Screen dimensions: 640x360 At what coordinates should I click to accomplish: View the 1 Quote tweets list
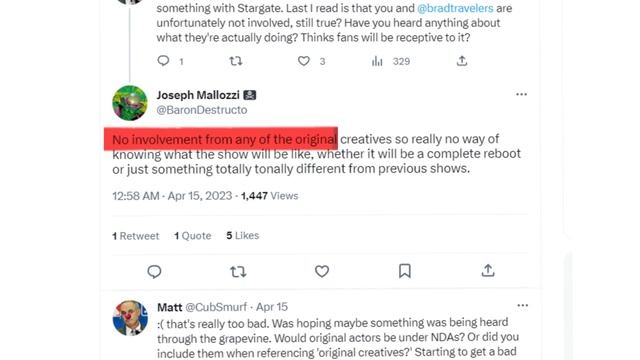coord(193,236)
